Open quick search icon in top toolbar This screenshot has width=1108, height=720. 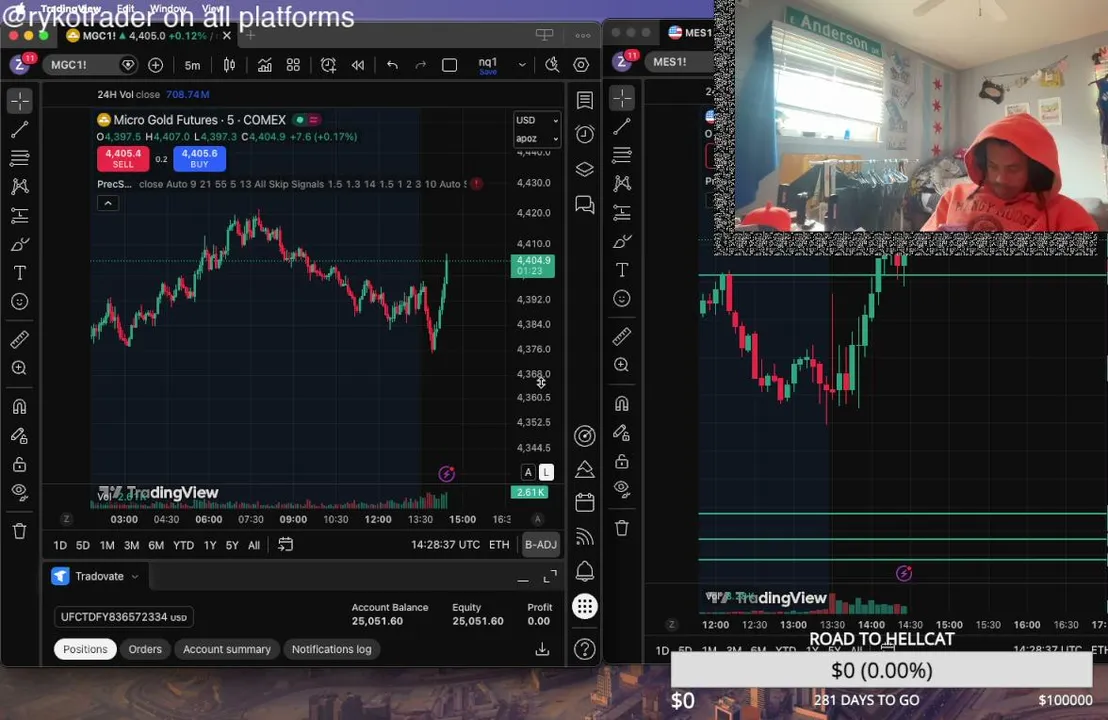coord(552,65)
